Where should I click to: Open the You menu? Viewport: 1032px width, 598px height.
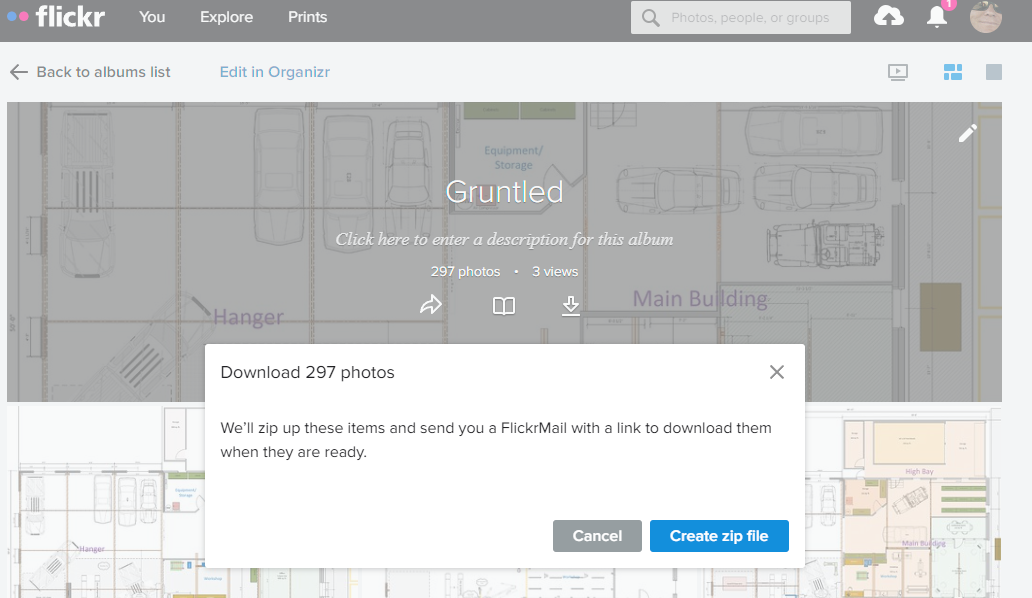(152, 17)
